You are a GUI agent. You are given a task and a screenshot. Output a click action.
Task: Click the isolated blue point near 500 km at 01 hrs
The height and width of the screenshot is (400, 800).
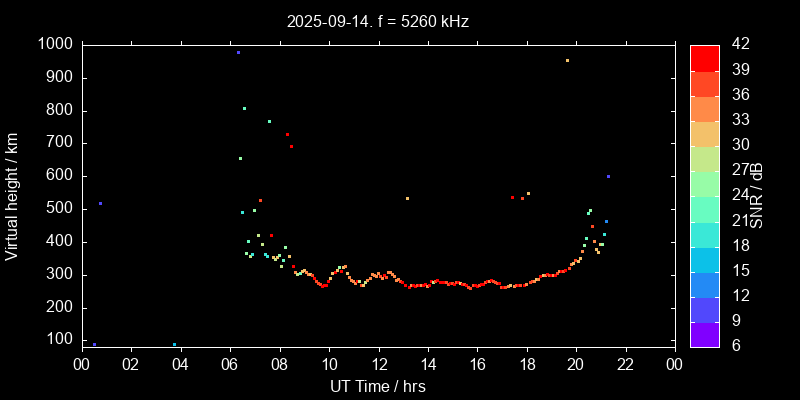[x=100, y=203]
